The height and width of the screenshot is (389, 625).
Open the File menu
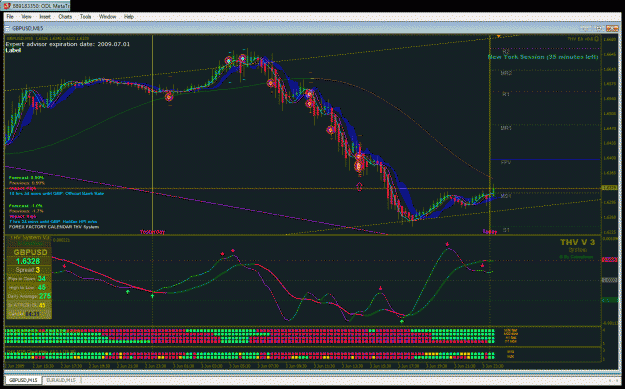click(x=10, y=17)
